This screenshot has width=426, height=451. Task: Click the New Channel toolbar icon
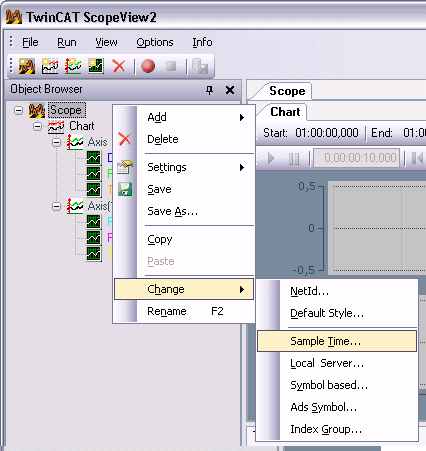pos(96,66)
